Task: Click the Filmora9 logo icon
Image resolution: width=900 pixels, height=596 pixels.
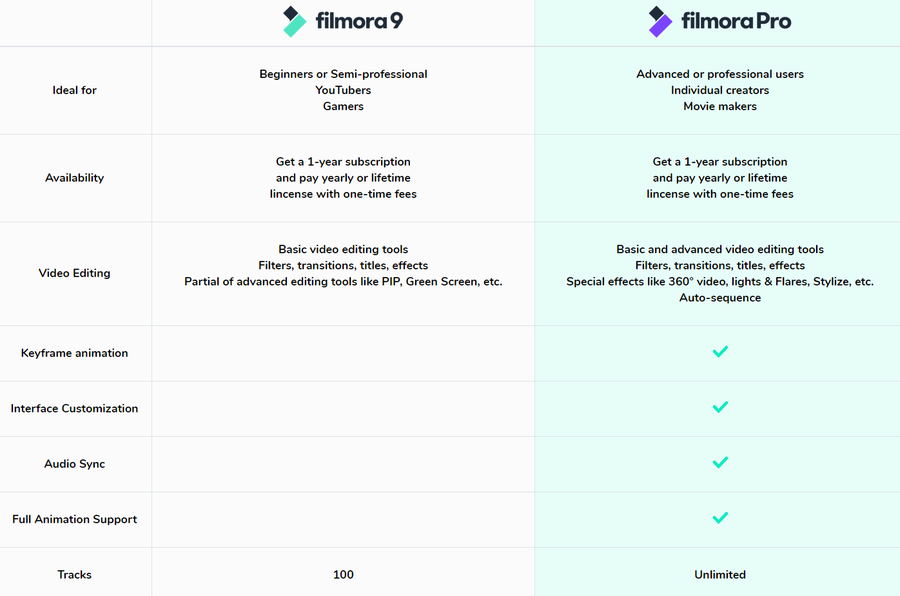Action: click(295, 21)
